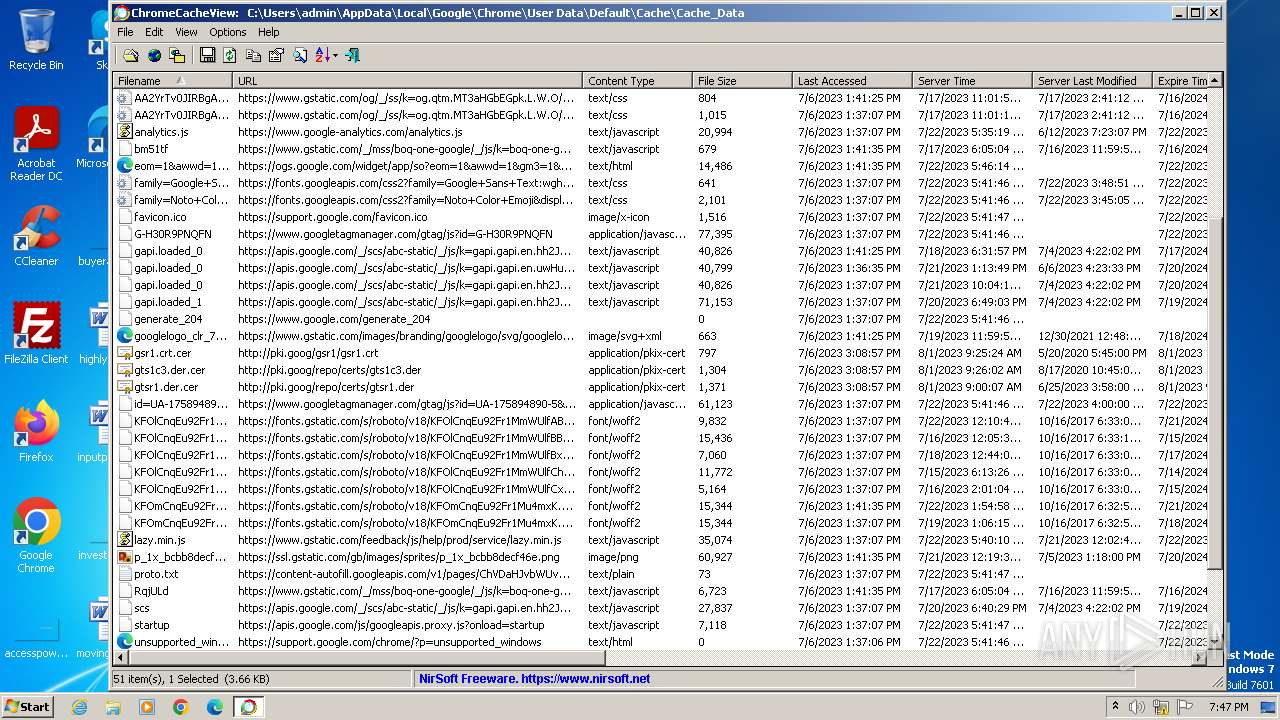The height and width of the screenshot is (720, 1280).
Task: Select the gtsr1.der.cer row
Action: pos(661,387)
